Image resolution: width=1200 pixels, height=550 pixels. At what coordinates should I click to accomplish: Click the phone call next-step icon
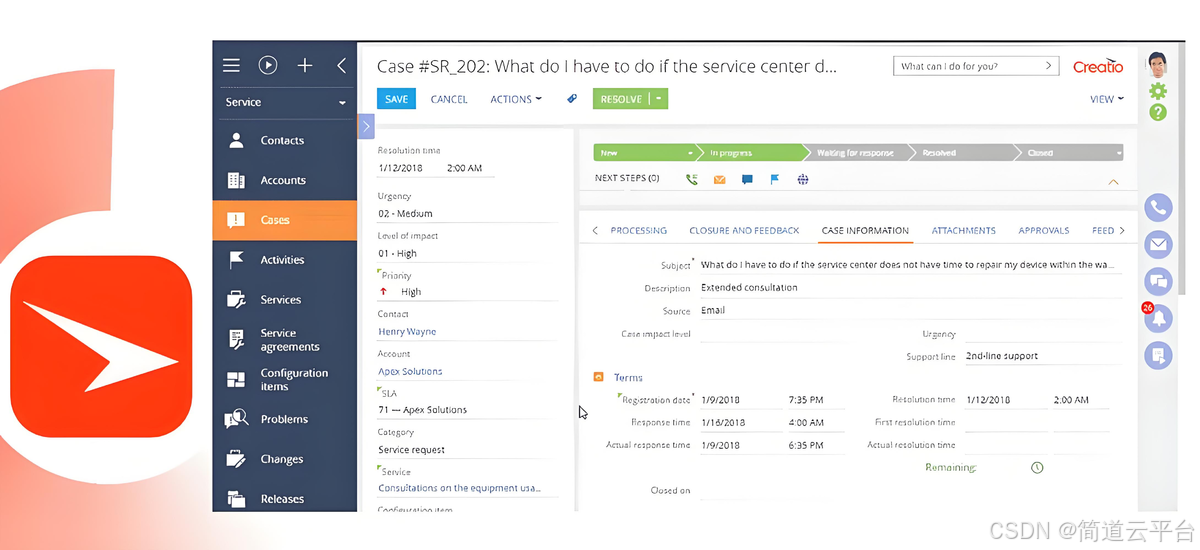tap(691, 180)
